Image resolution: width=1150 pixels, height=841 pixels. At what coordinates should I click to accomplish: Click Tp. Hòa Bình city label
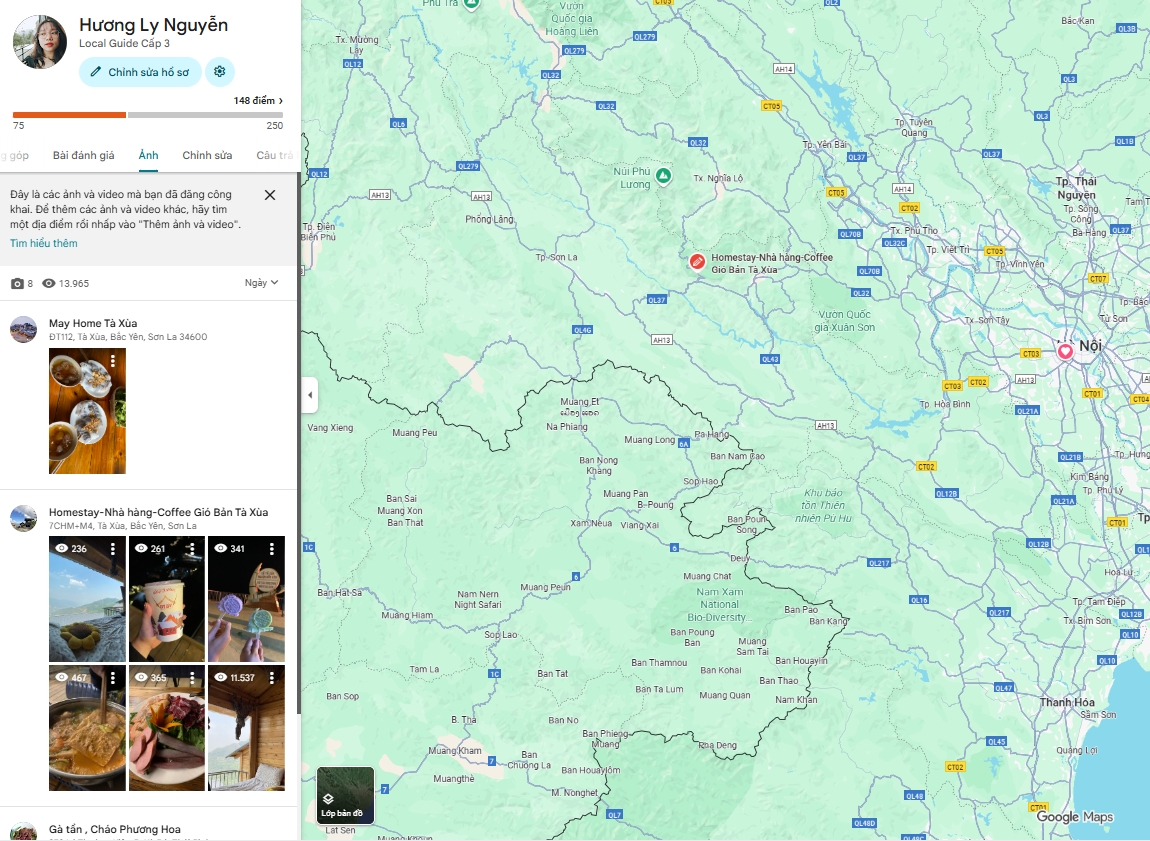[945, 404]
